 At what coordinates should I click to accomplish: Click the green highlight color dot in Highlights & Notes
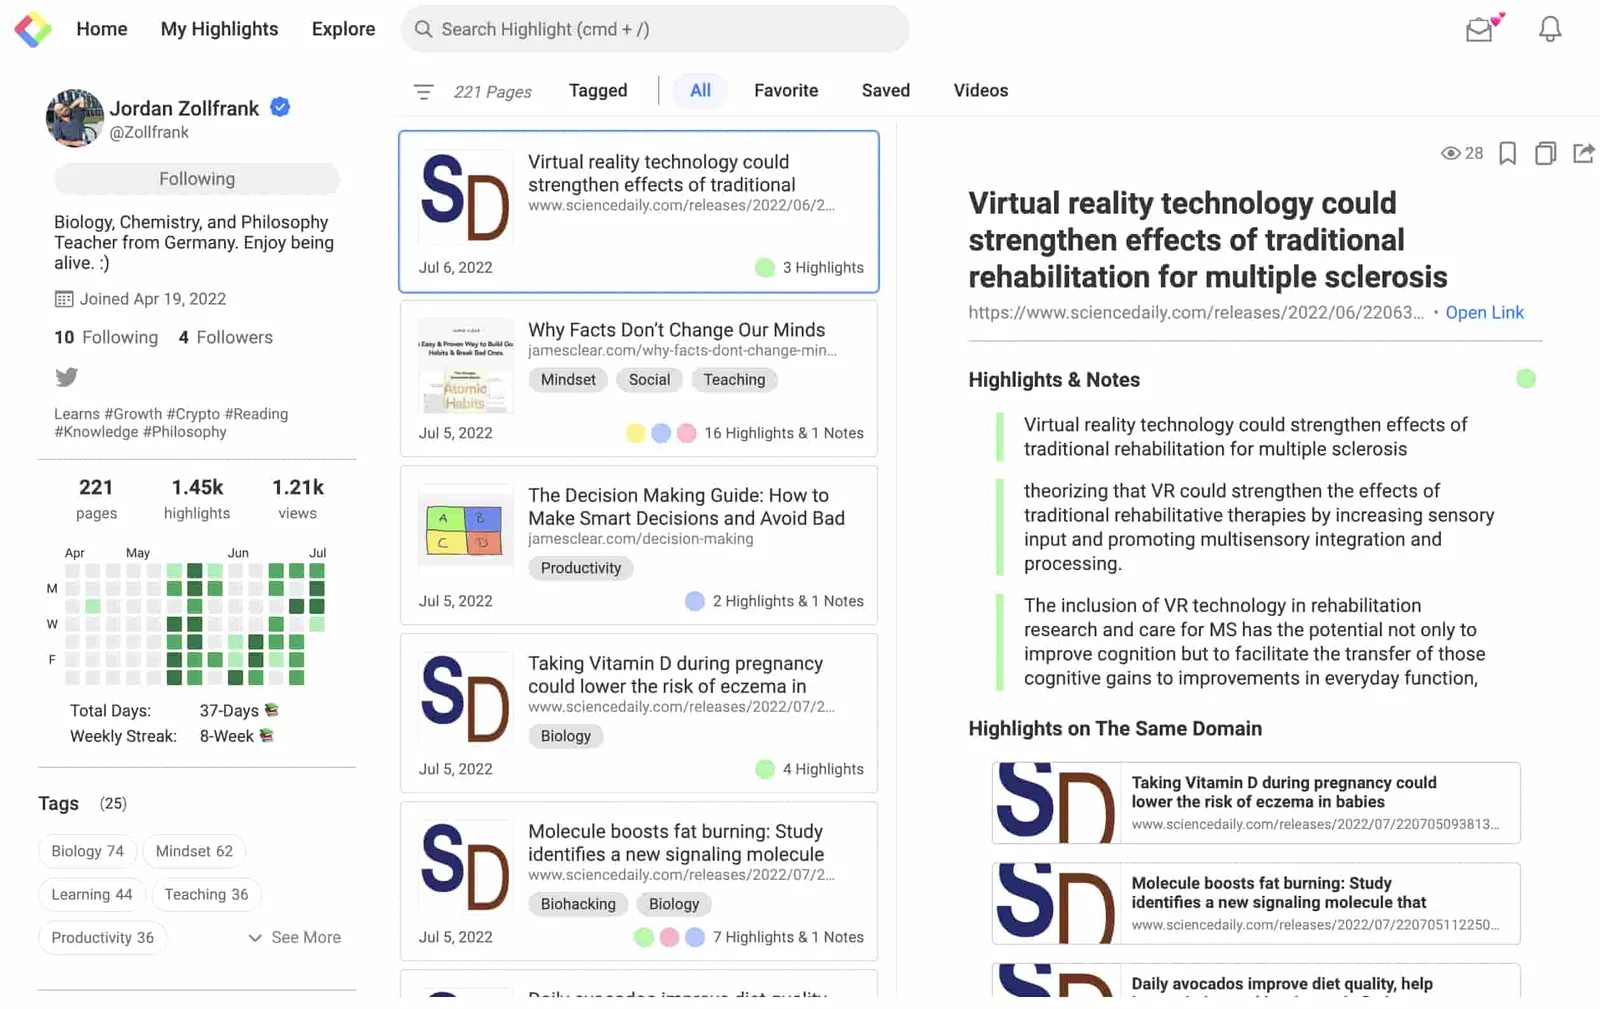point(1525,379)
